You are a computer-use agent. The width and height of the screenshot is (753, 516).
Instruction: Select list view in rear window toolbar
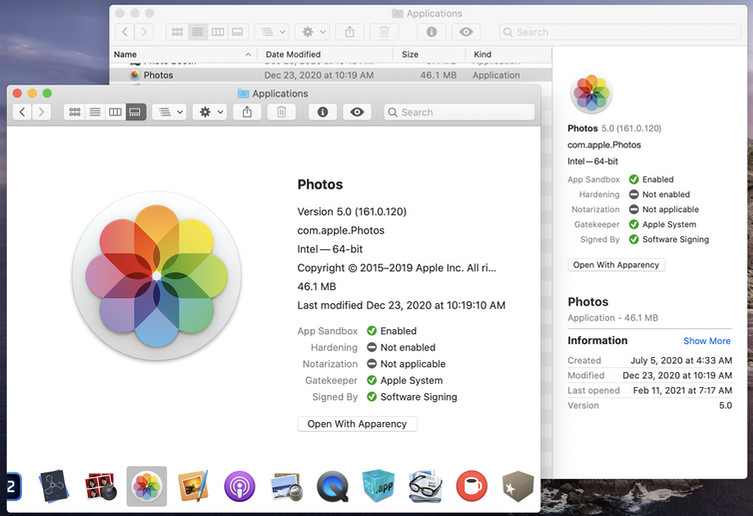[x=197, y=32]
